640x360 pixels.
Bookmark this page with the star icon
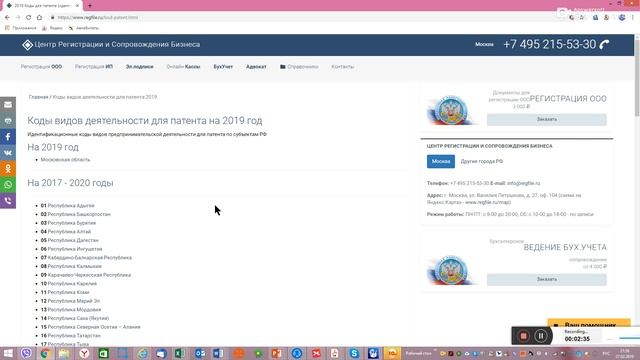[582, 18]
